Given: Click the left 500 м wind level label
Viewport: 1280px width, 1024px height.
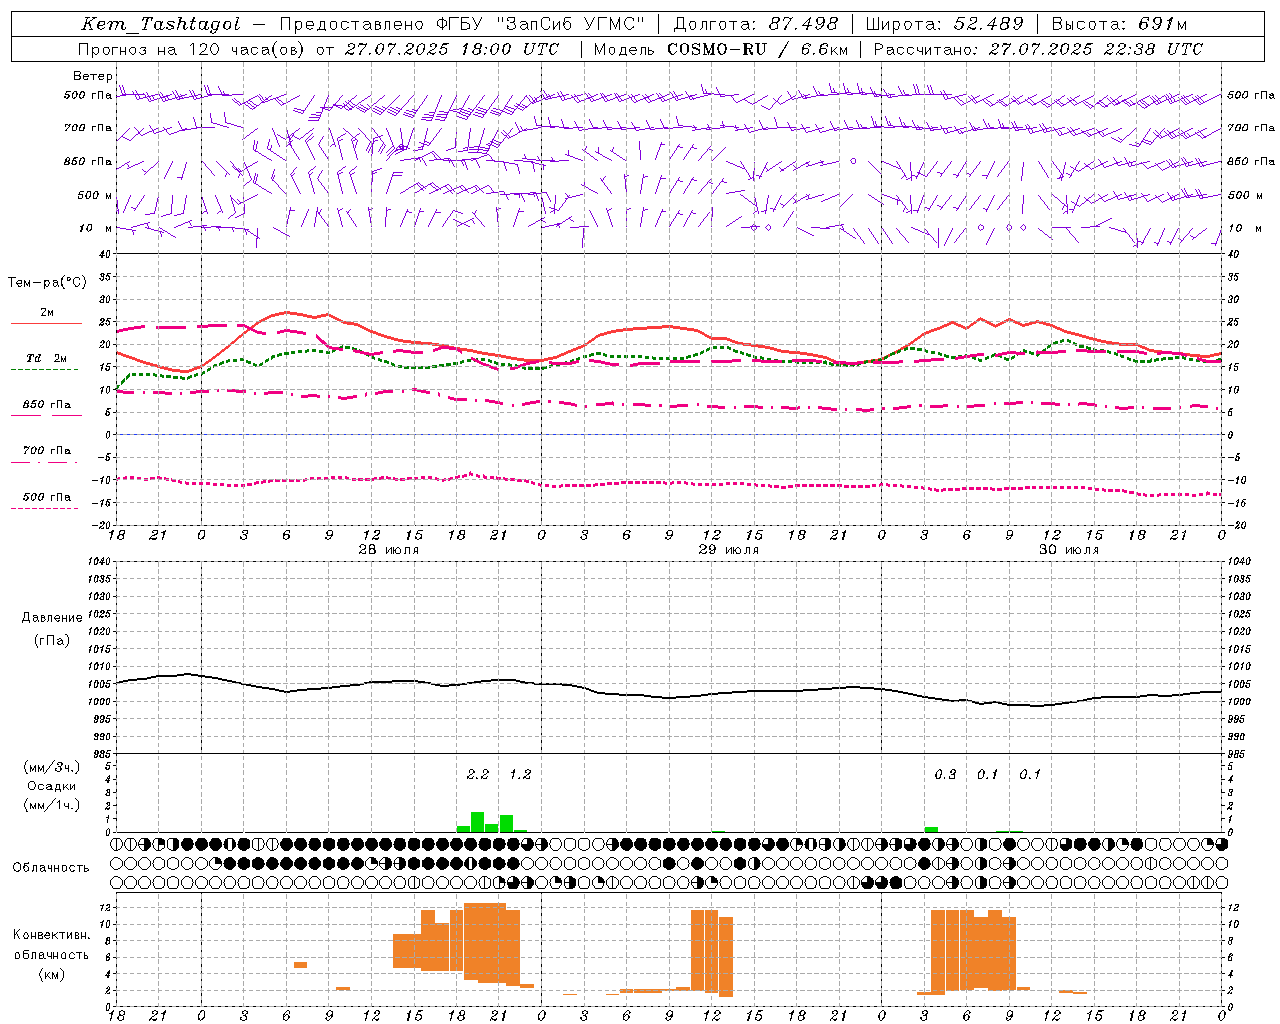Looking at the screenshot, I should pyautogui.click(x=95, y=195).
